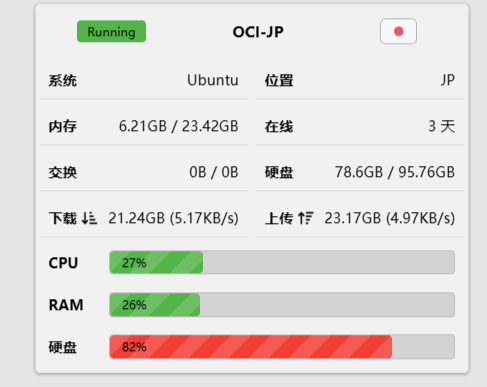Click the RAM 26% progress bar

282,305
